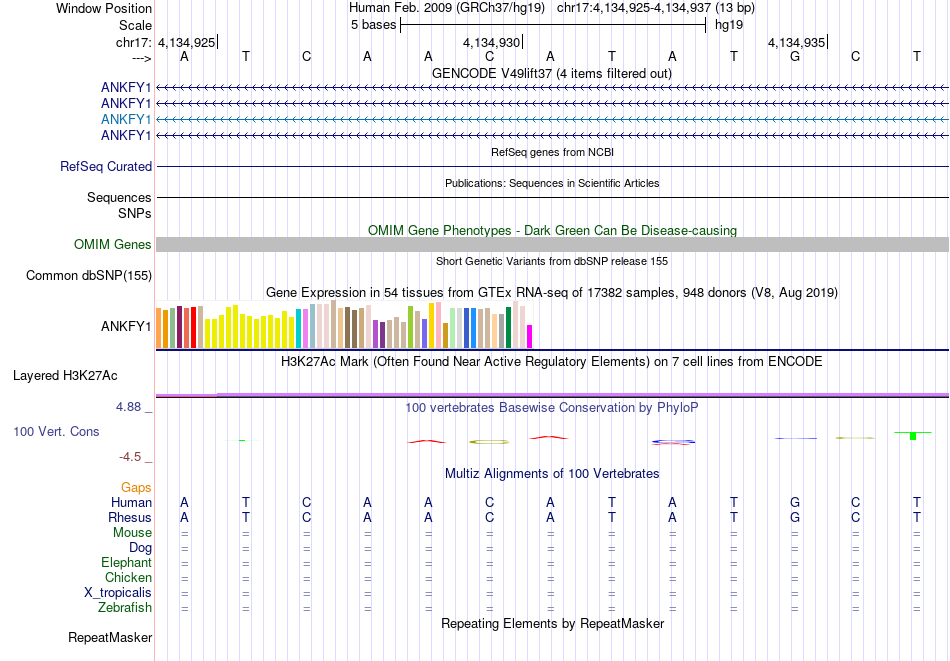The width and height of the screenshot is (950, 661).
Task: Click the '5 bases' scale bar label
Action: coord(373,25)
